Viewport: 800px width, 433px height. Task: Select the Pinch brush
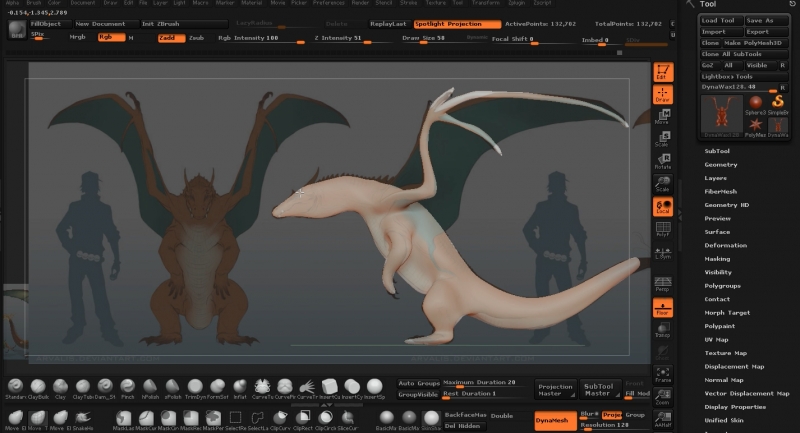pos(127,386)
